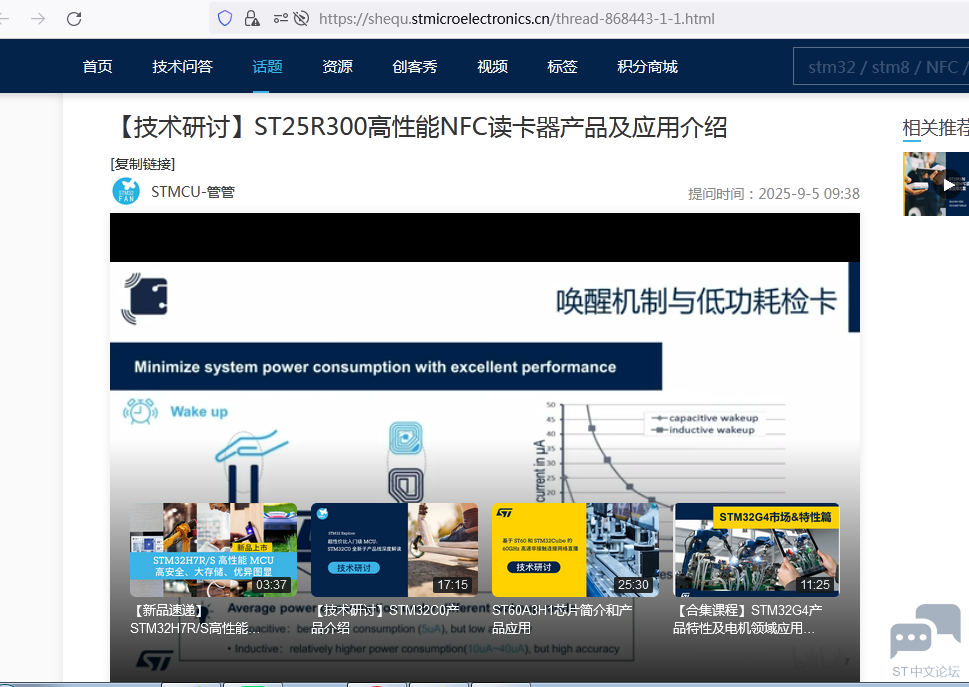
Task: Click the play icon on 相关推荐 video
Action: (x=947, y=184)
